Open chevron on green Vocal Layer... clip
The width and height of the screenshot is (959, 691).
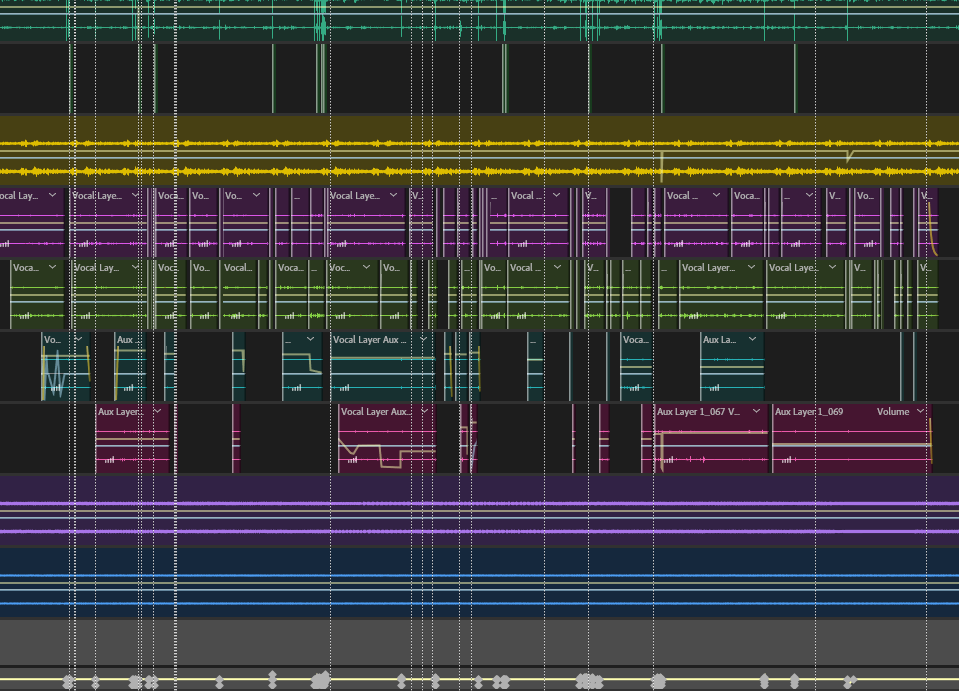pyautogui.click(x=751, y=267)
